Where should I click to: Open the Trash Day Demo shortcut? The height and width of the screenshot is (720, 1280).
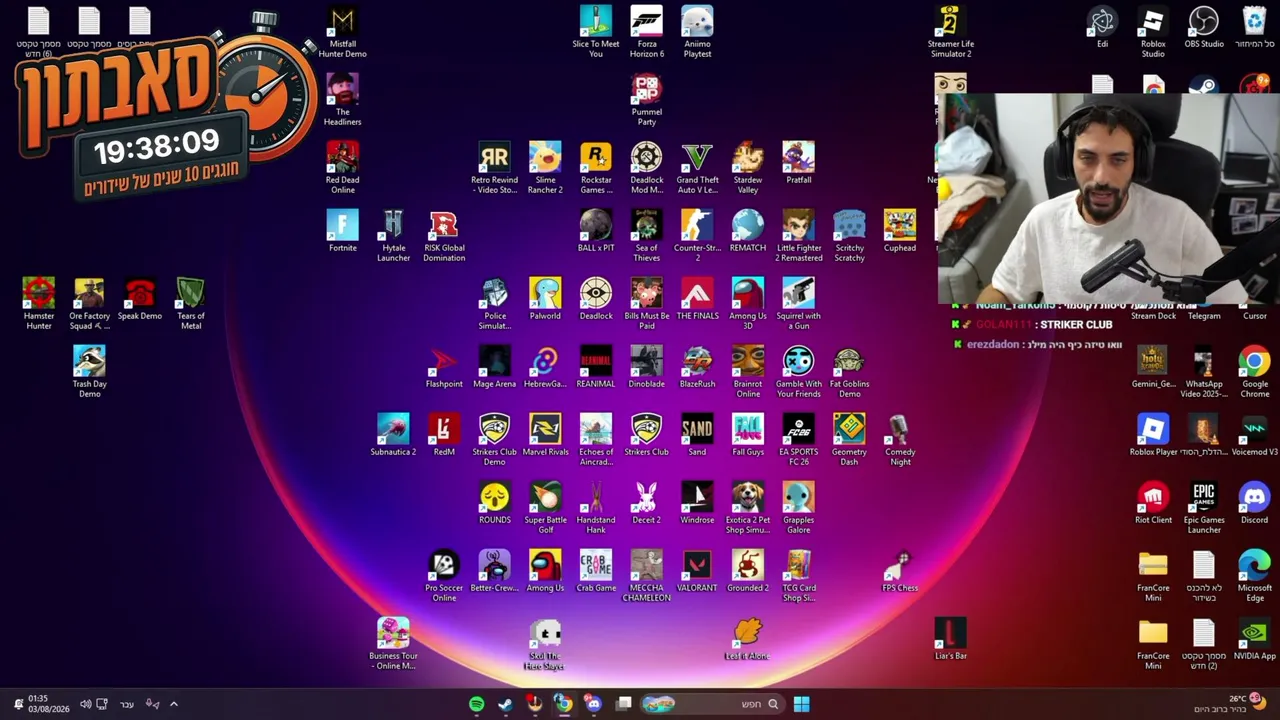click(89, 372)
